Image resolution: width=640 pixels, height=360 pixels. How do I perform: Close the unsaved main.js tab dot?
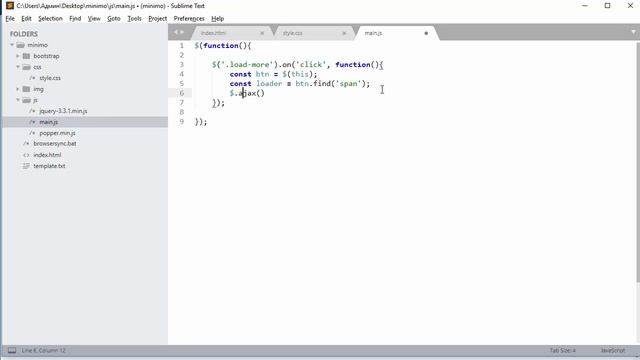(x=426, y=33)
